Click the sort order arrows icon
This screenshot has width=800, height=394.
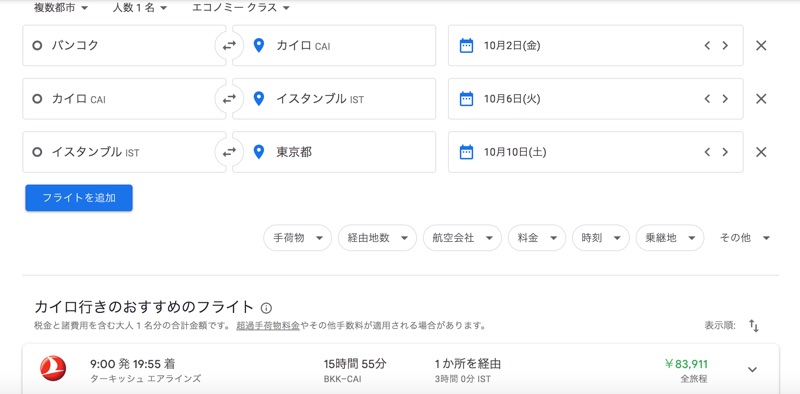[x=754, y=326]
